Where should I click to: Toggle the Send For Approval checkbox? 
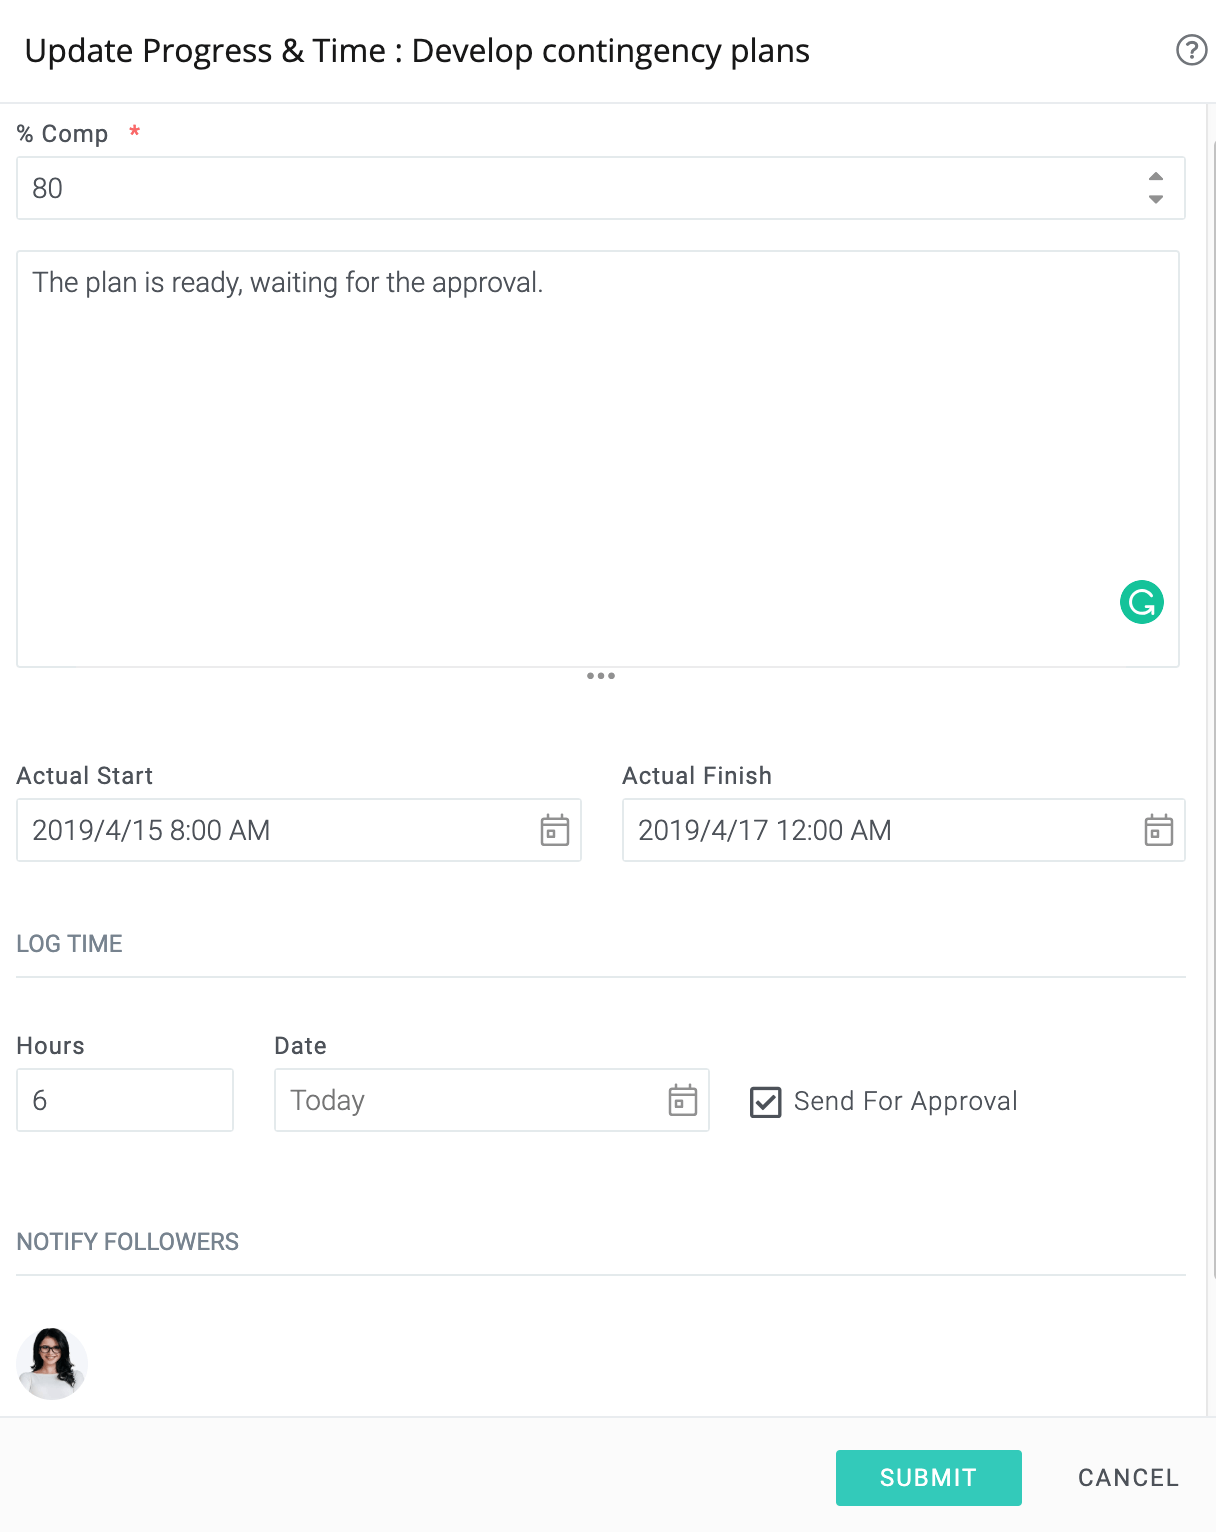[x=765, y=1102]
